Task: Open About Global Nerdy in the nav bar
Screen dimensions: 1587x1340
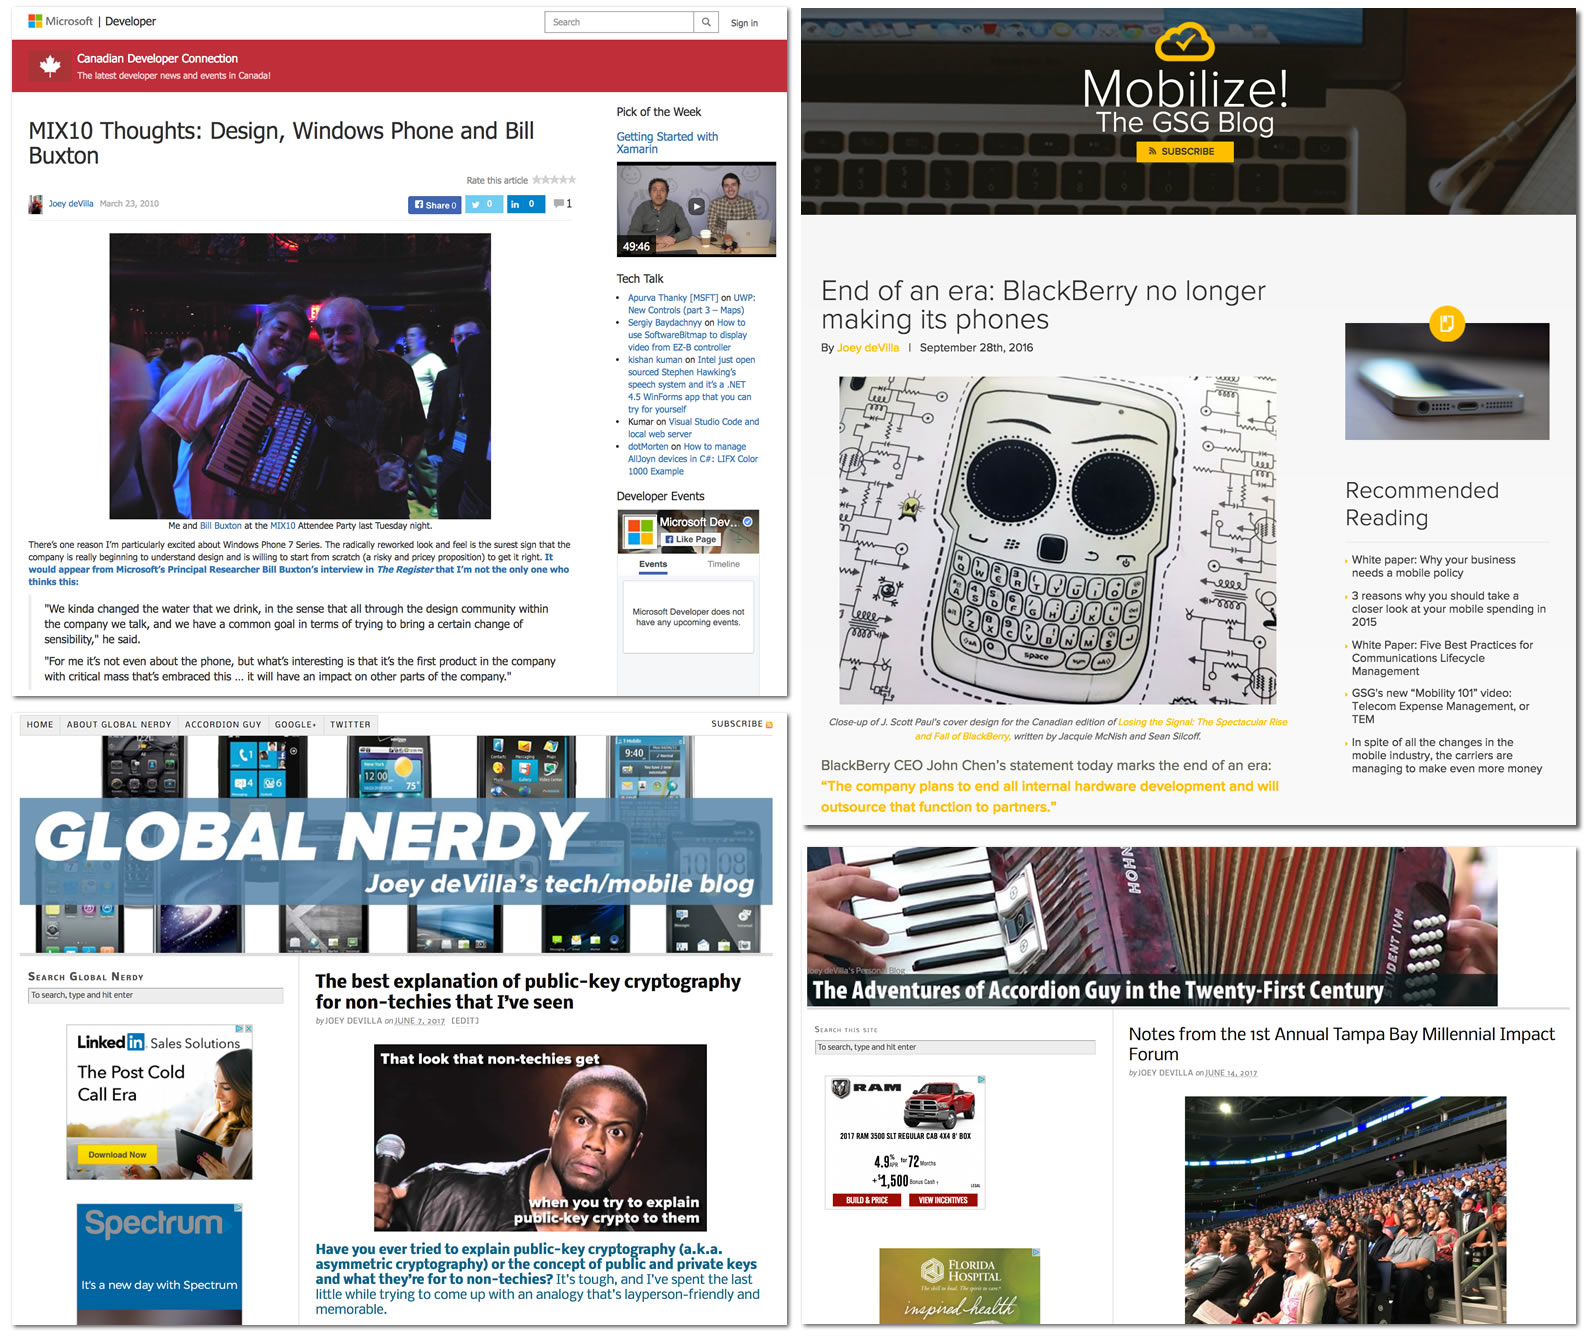Action: click(119, 725)
